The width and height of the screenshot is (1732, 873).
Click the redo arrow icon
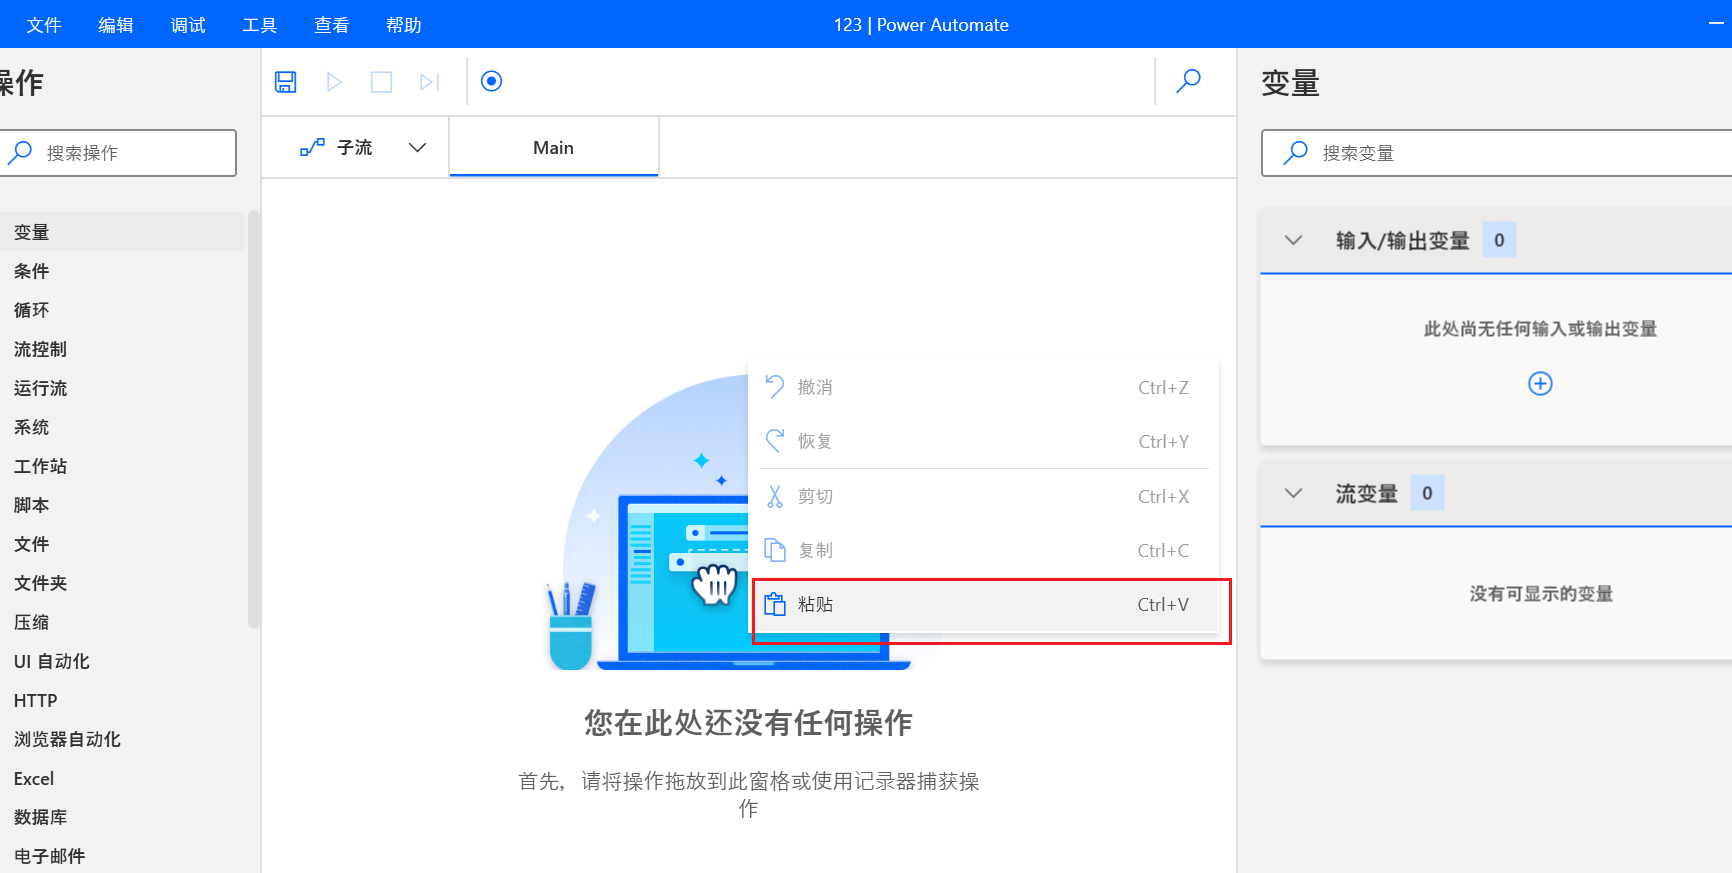pos(775,441)
